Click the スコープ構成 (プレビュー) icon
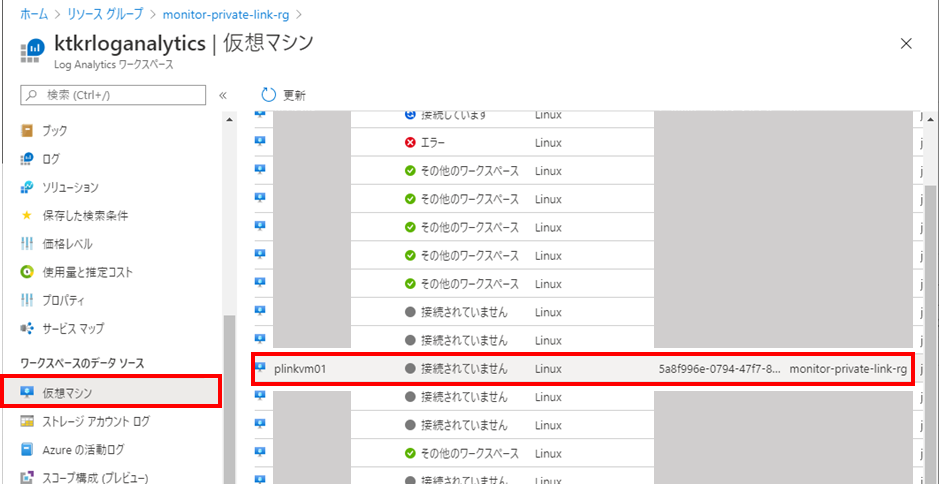Image resolution: width=939 pixels, height=484 pixels. coord(27,477)
